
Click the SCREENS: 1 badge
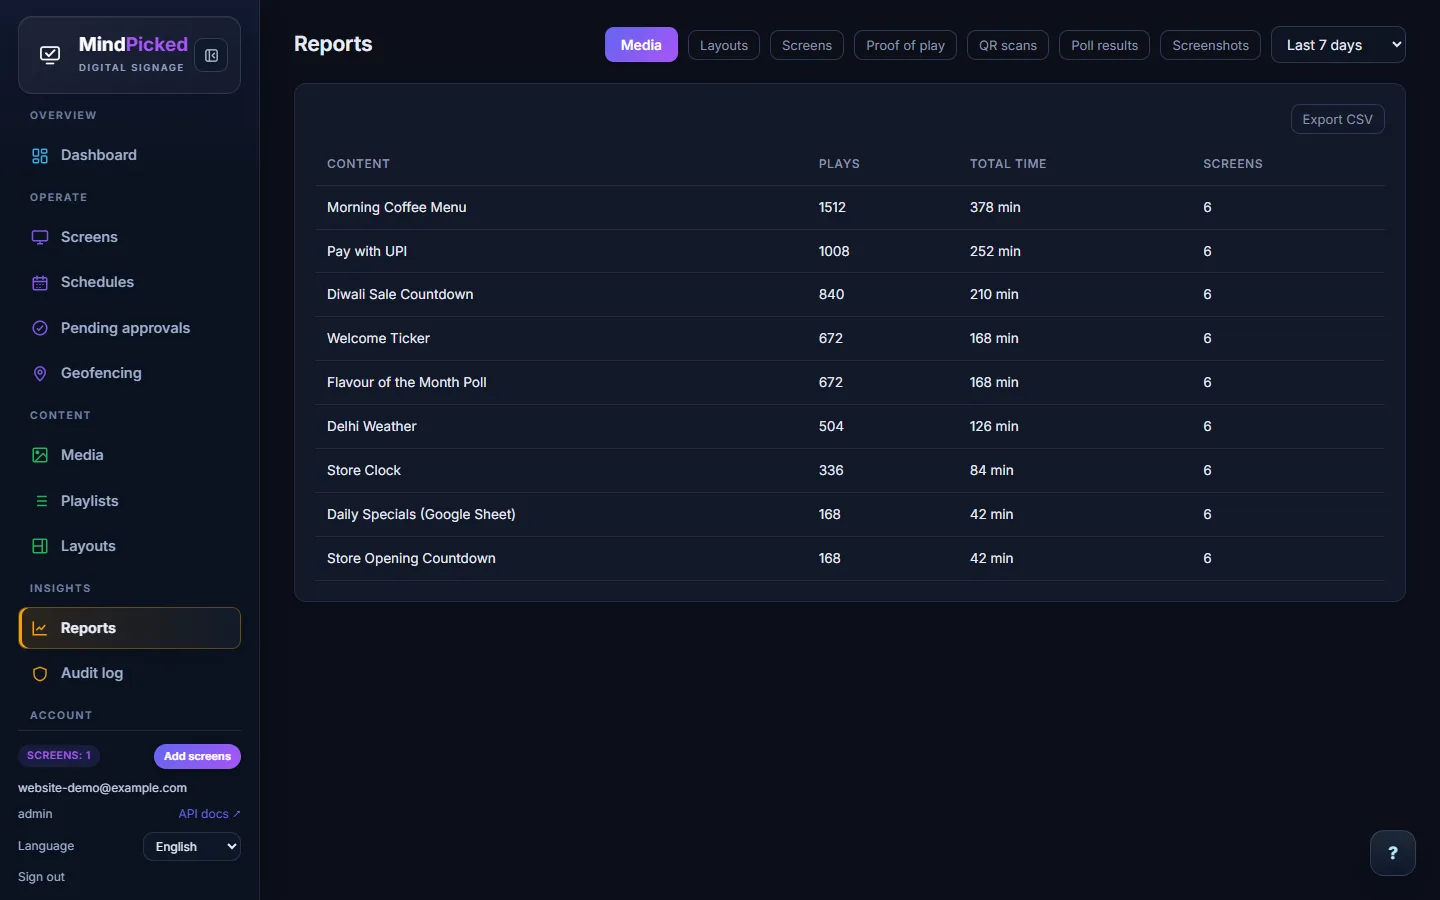[x=59, y=756]
